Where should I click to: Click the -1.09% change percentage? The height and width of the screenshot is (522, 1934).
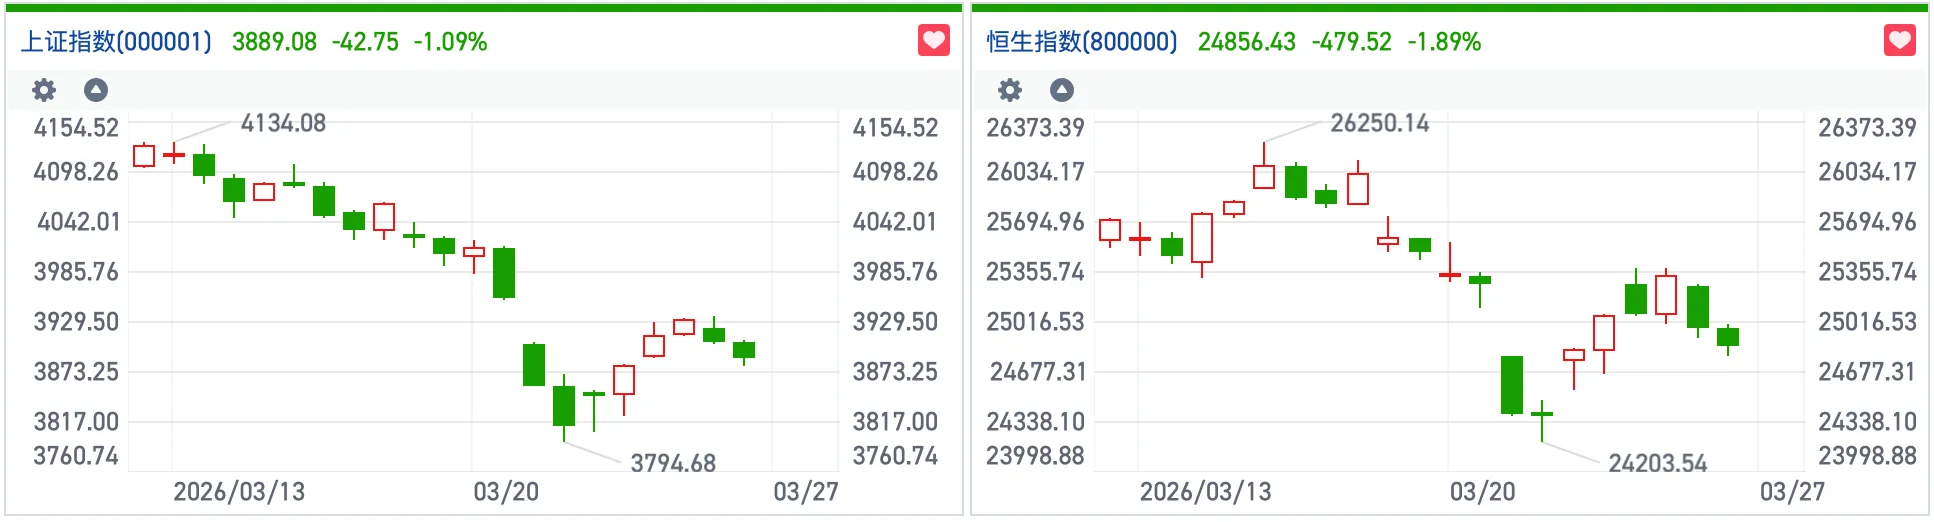(x=451, y=42)
